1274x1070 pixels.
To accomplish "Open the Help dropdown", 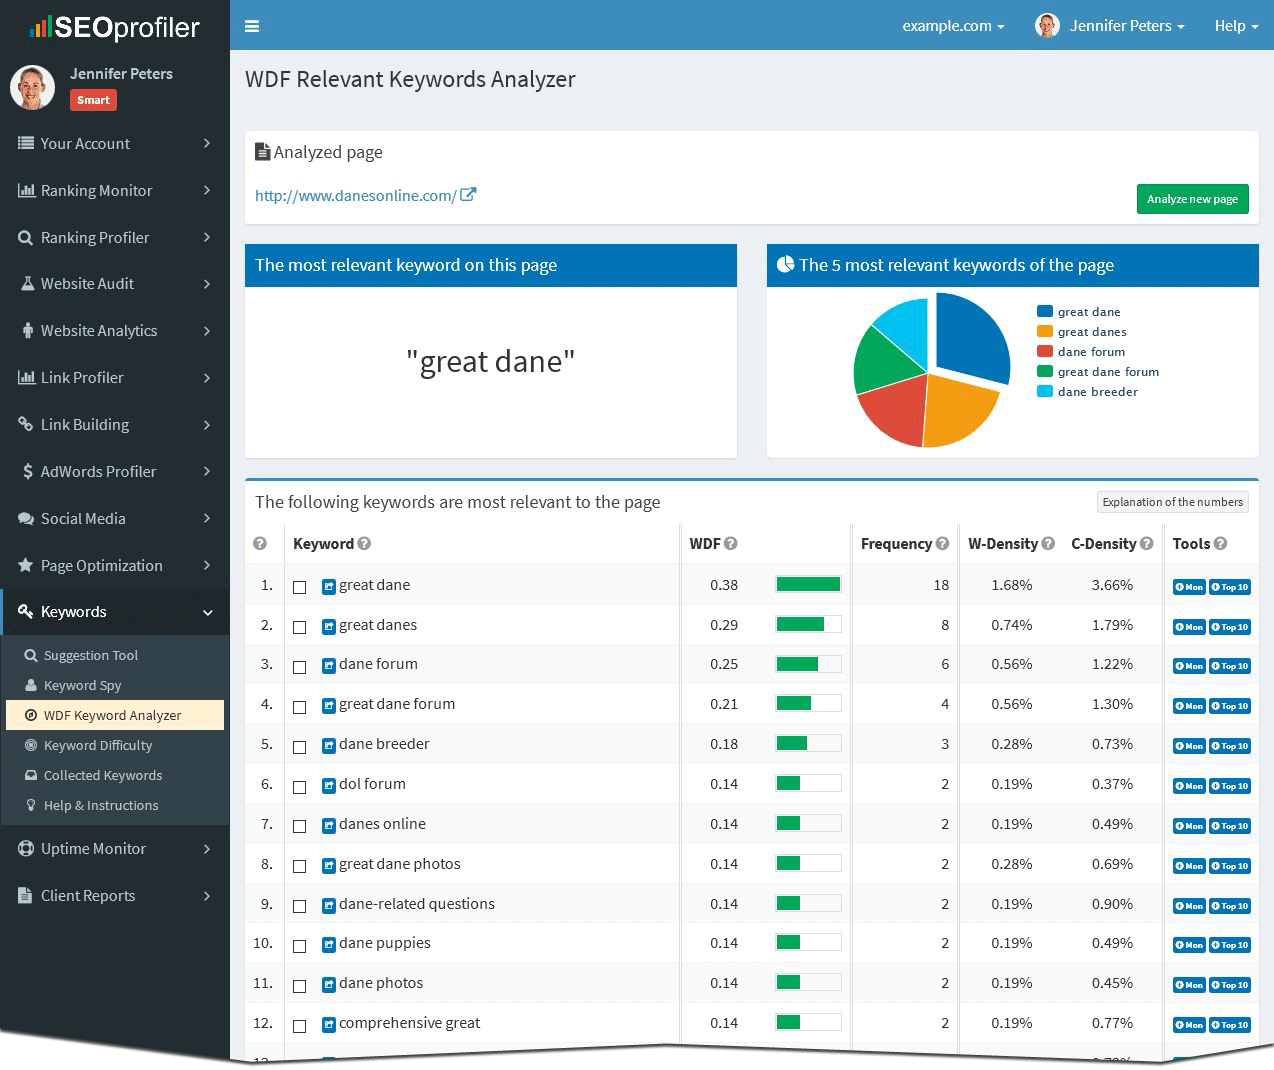I will coord(1236,26).
